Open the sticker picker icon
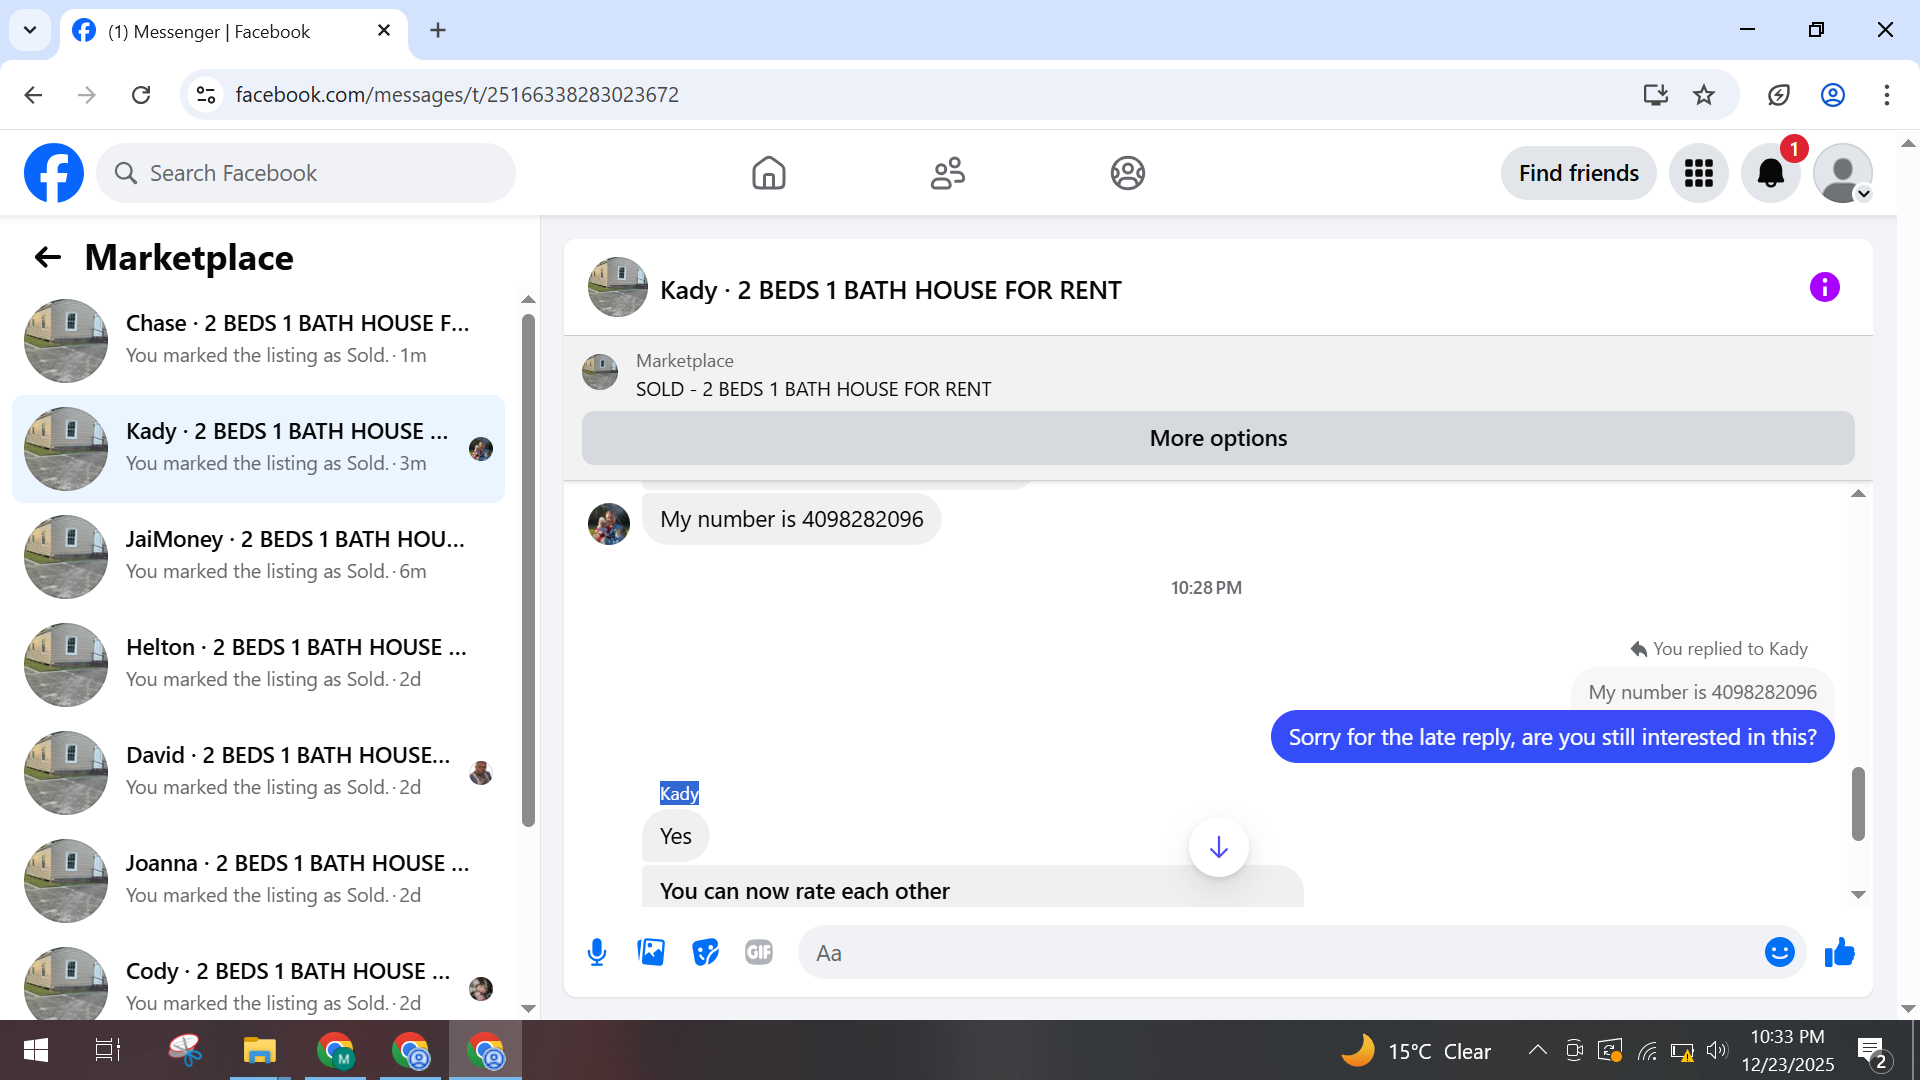Screen dimensions: 1920x1080 pos(705,952)
